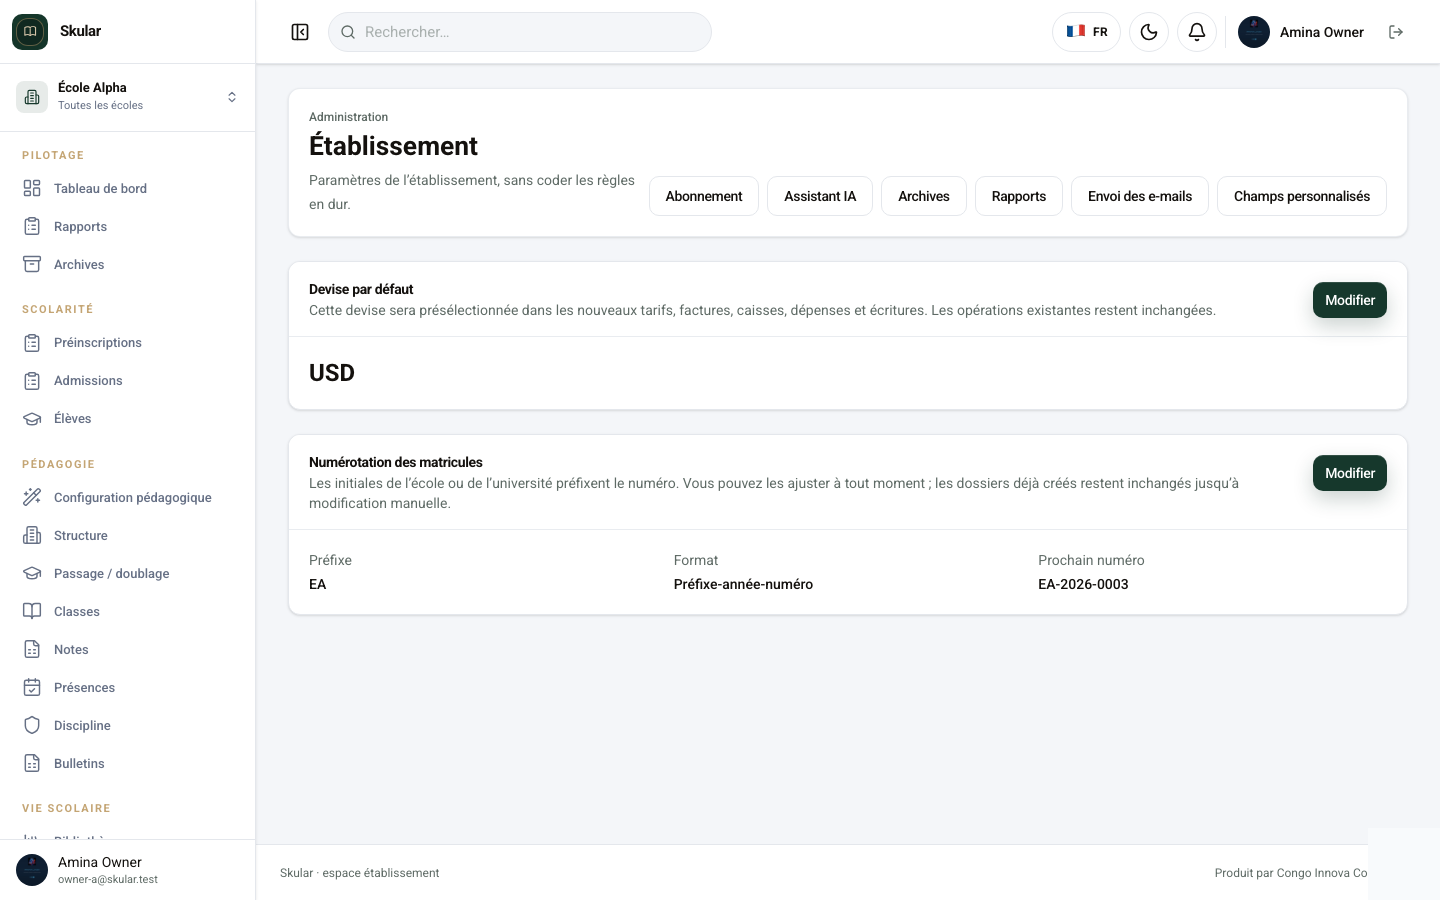1440x900 pixels.
Task: Click the Élèves graduation cap icon
Action: click(x=32, y=418)
